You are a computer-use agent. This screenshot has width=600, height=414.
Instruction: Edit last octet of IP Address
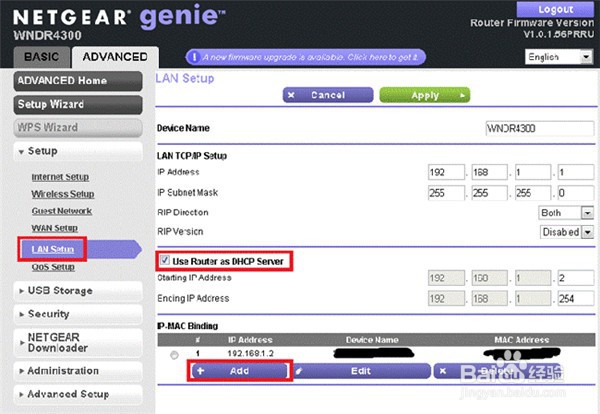[576, 172]
